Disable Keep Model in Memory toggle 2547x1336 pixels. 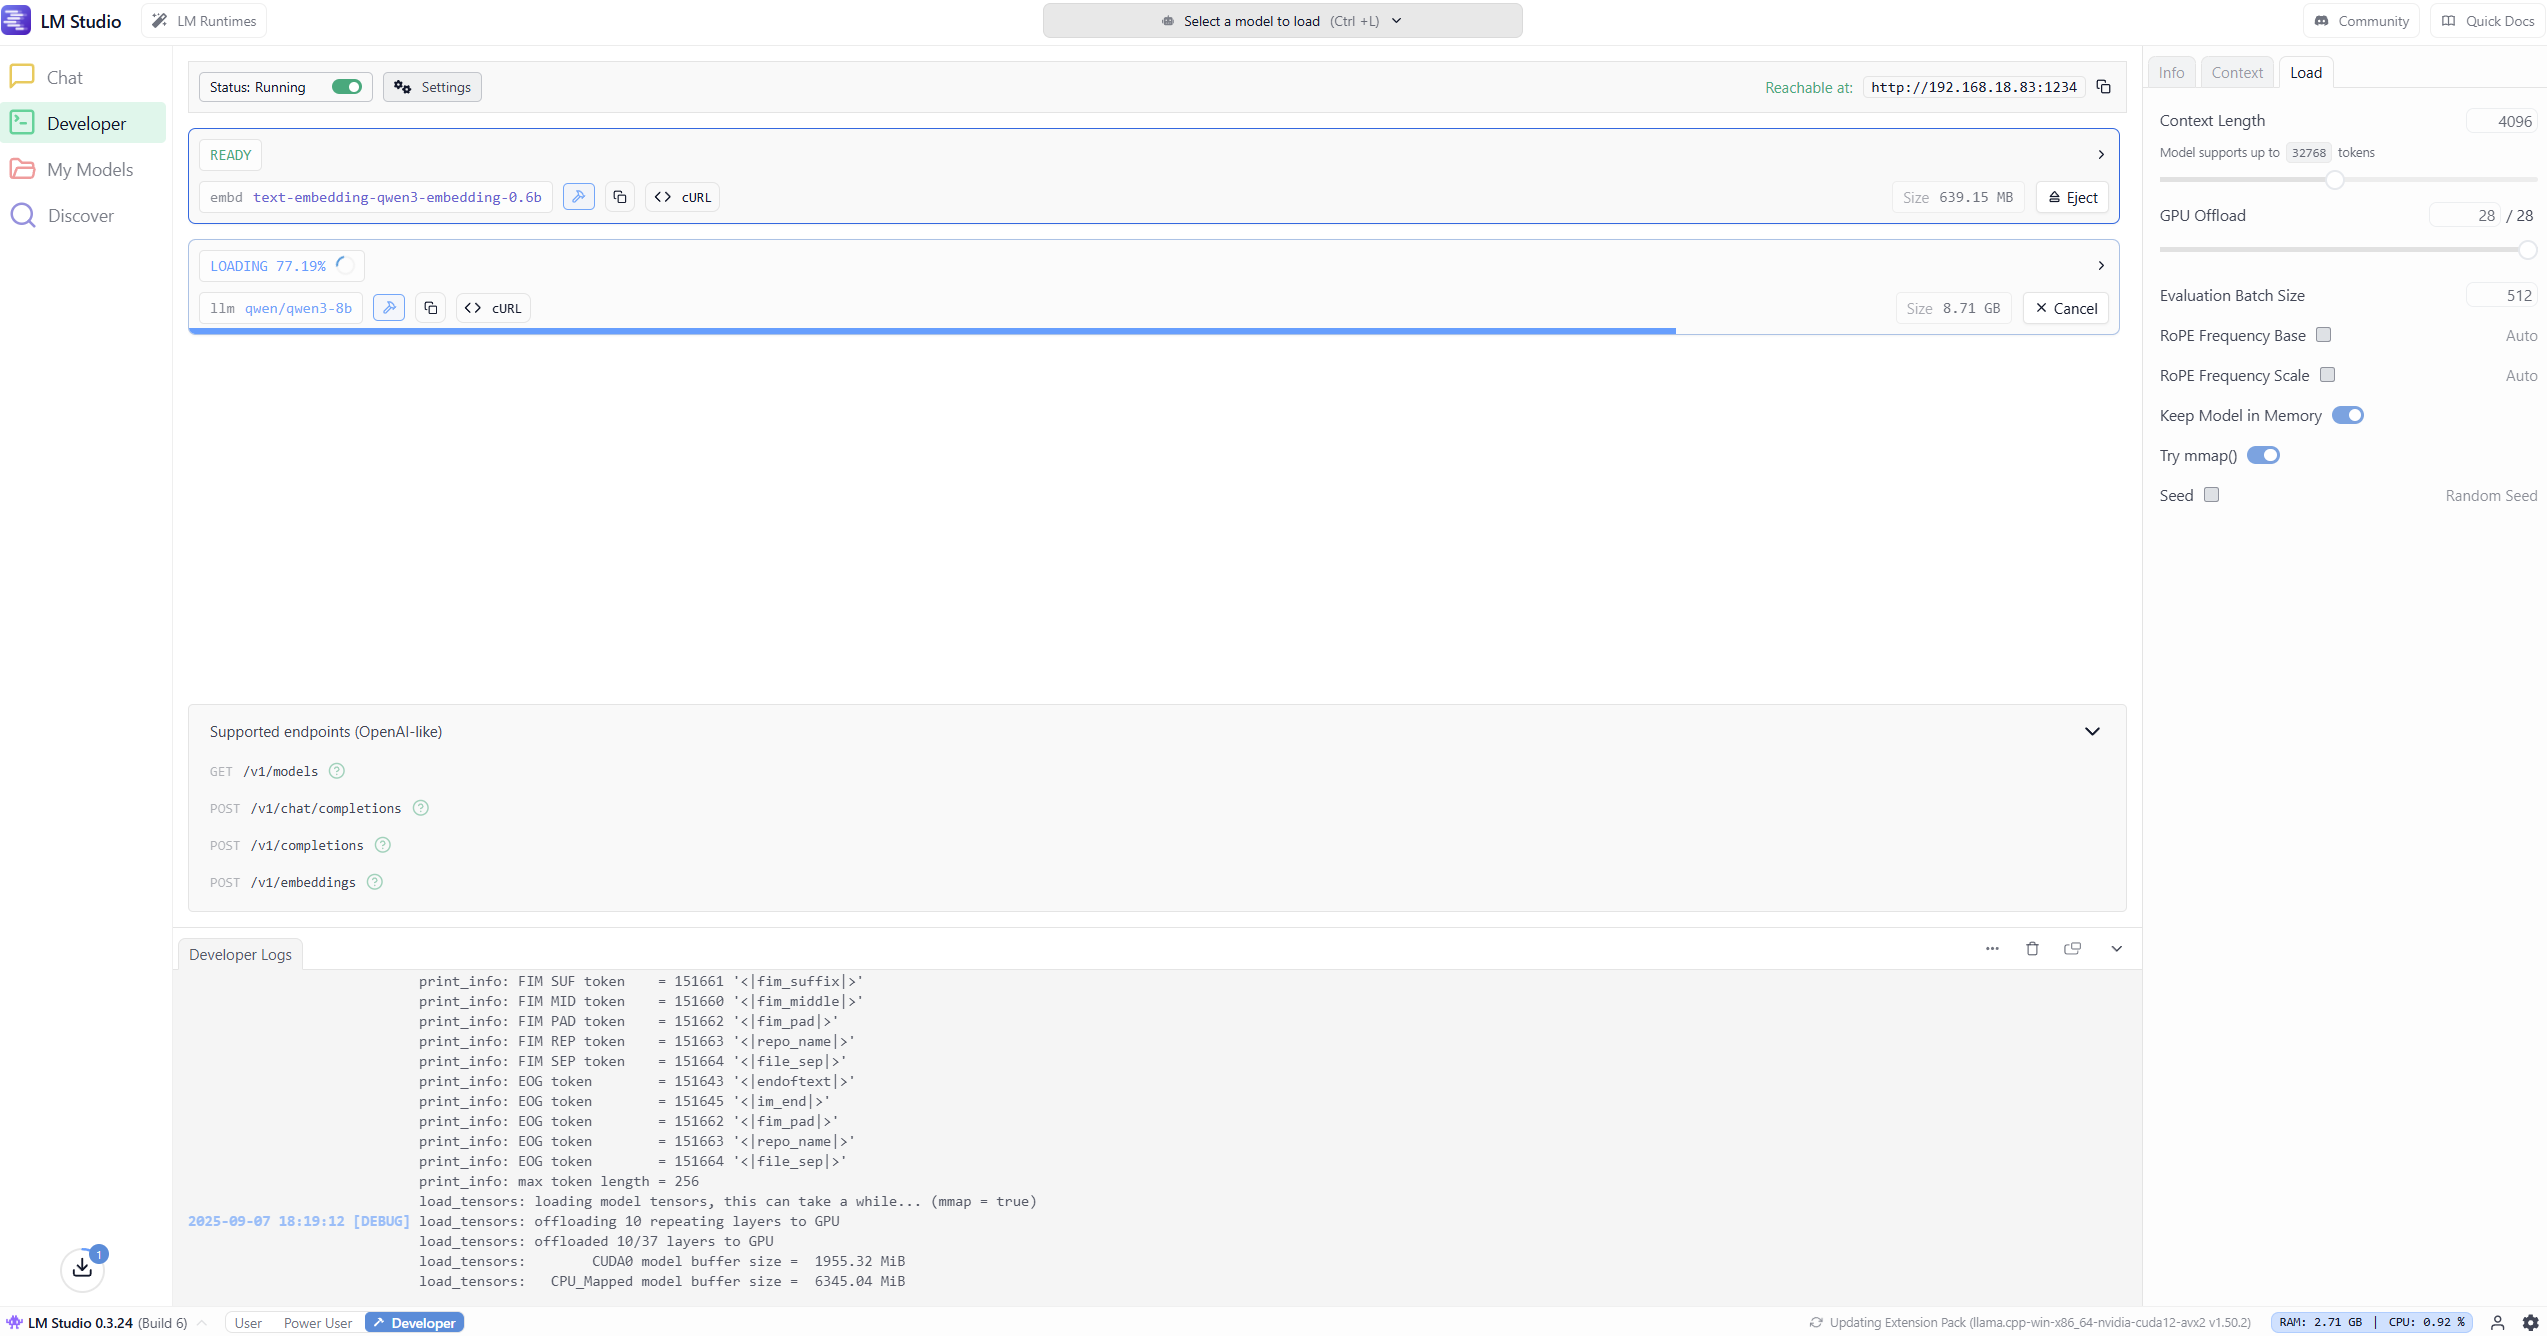tap(2347, 415)
